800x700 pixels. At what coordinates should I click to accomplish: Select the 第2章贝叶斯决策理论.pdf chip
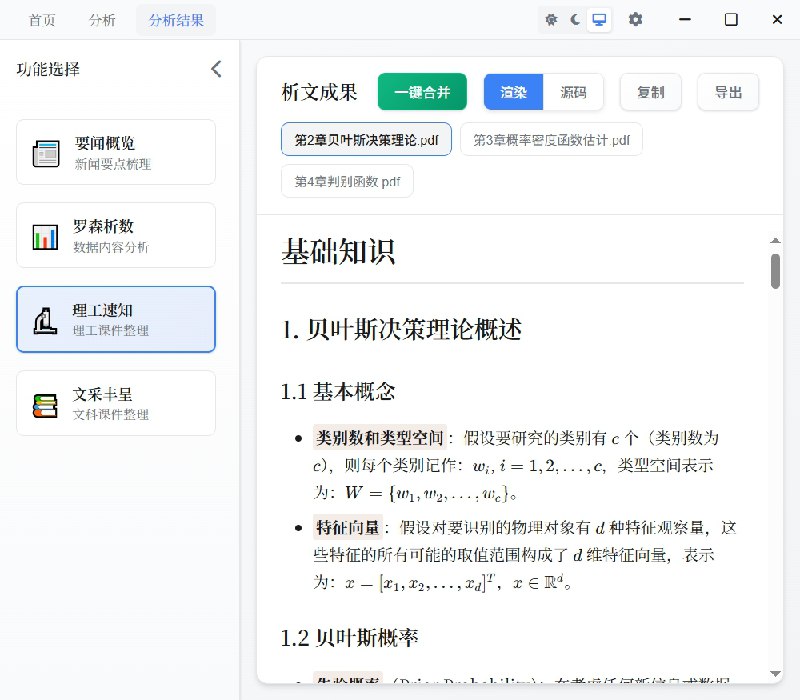[365, 140]
